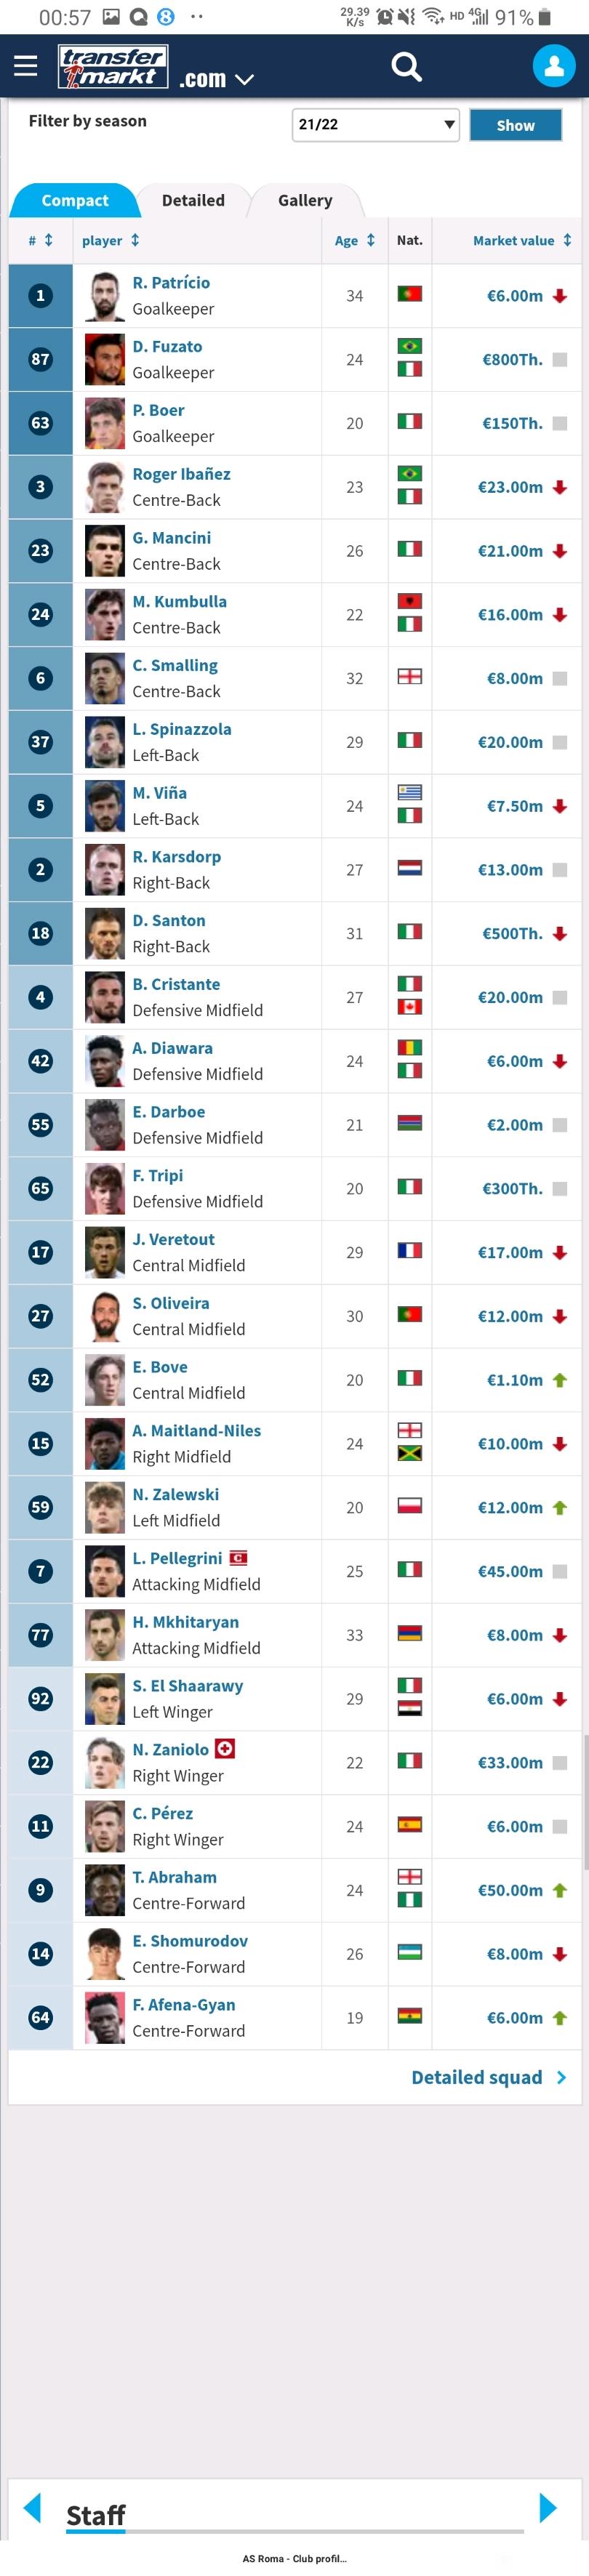The image size is (589, 2576).
Task: Go to previous section with left arrow
Action: pyautogui.click(x=32, y=2507)
